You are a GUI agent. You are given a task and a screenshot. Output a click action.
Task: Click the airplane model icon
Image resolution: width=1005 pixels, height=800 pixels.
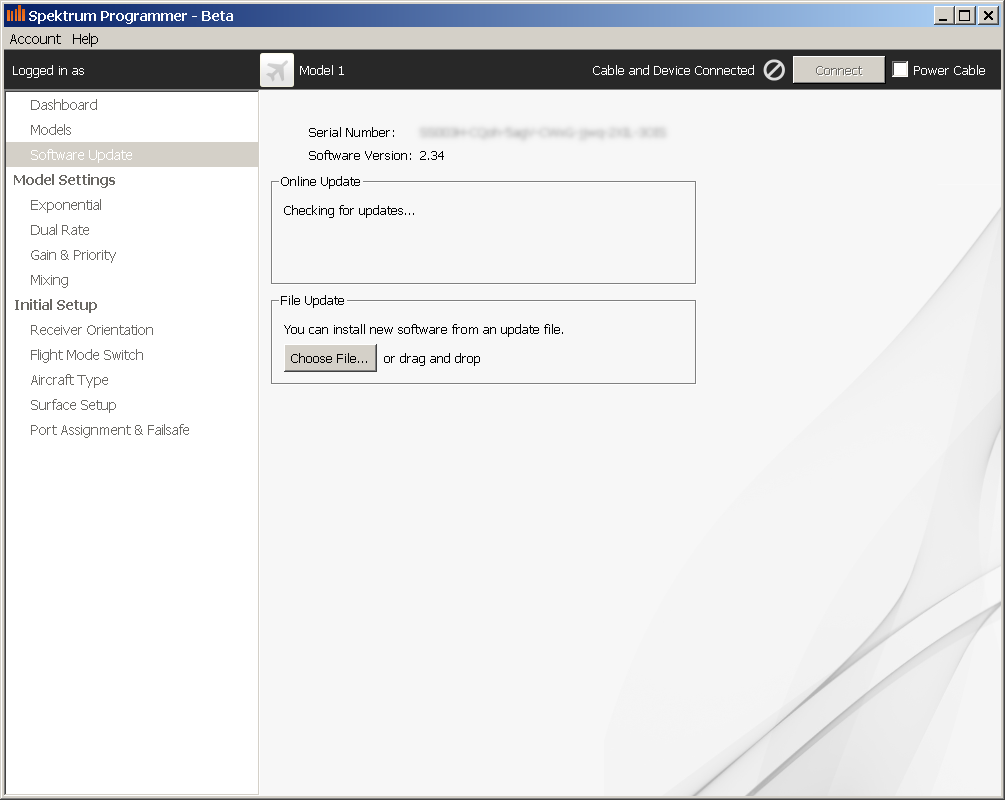pyautogui.click(x=277, y=70)
